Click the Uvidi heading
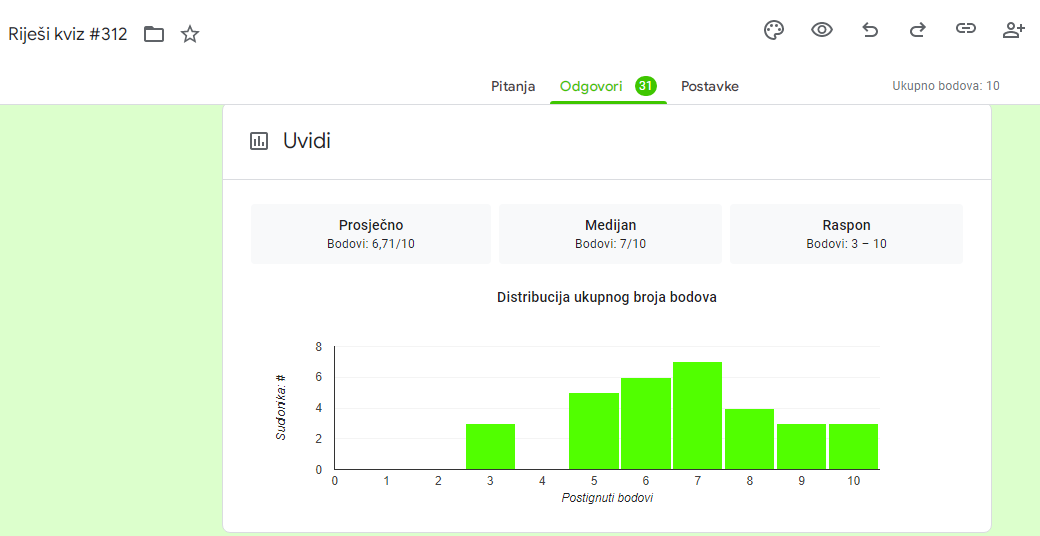The height and width of the screenshot is (536, 1040). click(306, 141)
